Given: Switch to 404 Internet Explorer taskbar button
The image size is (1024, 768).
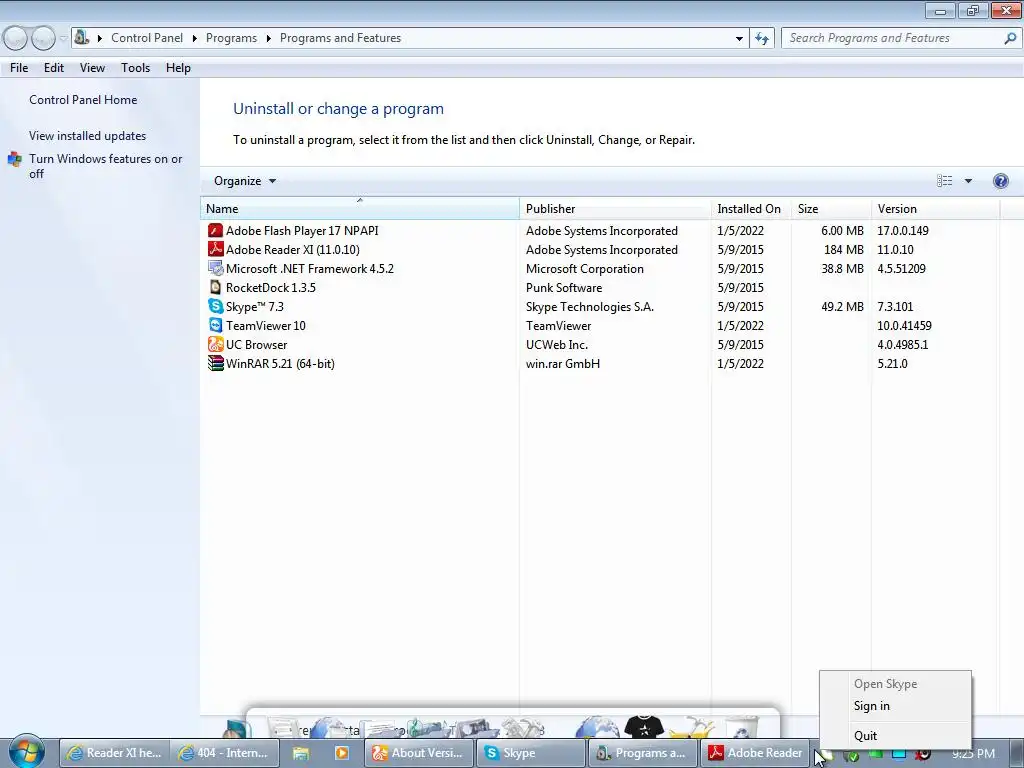Looking at the screenshot, I should pyautogui.click(x=225, y=753).
